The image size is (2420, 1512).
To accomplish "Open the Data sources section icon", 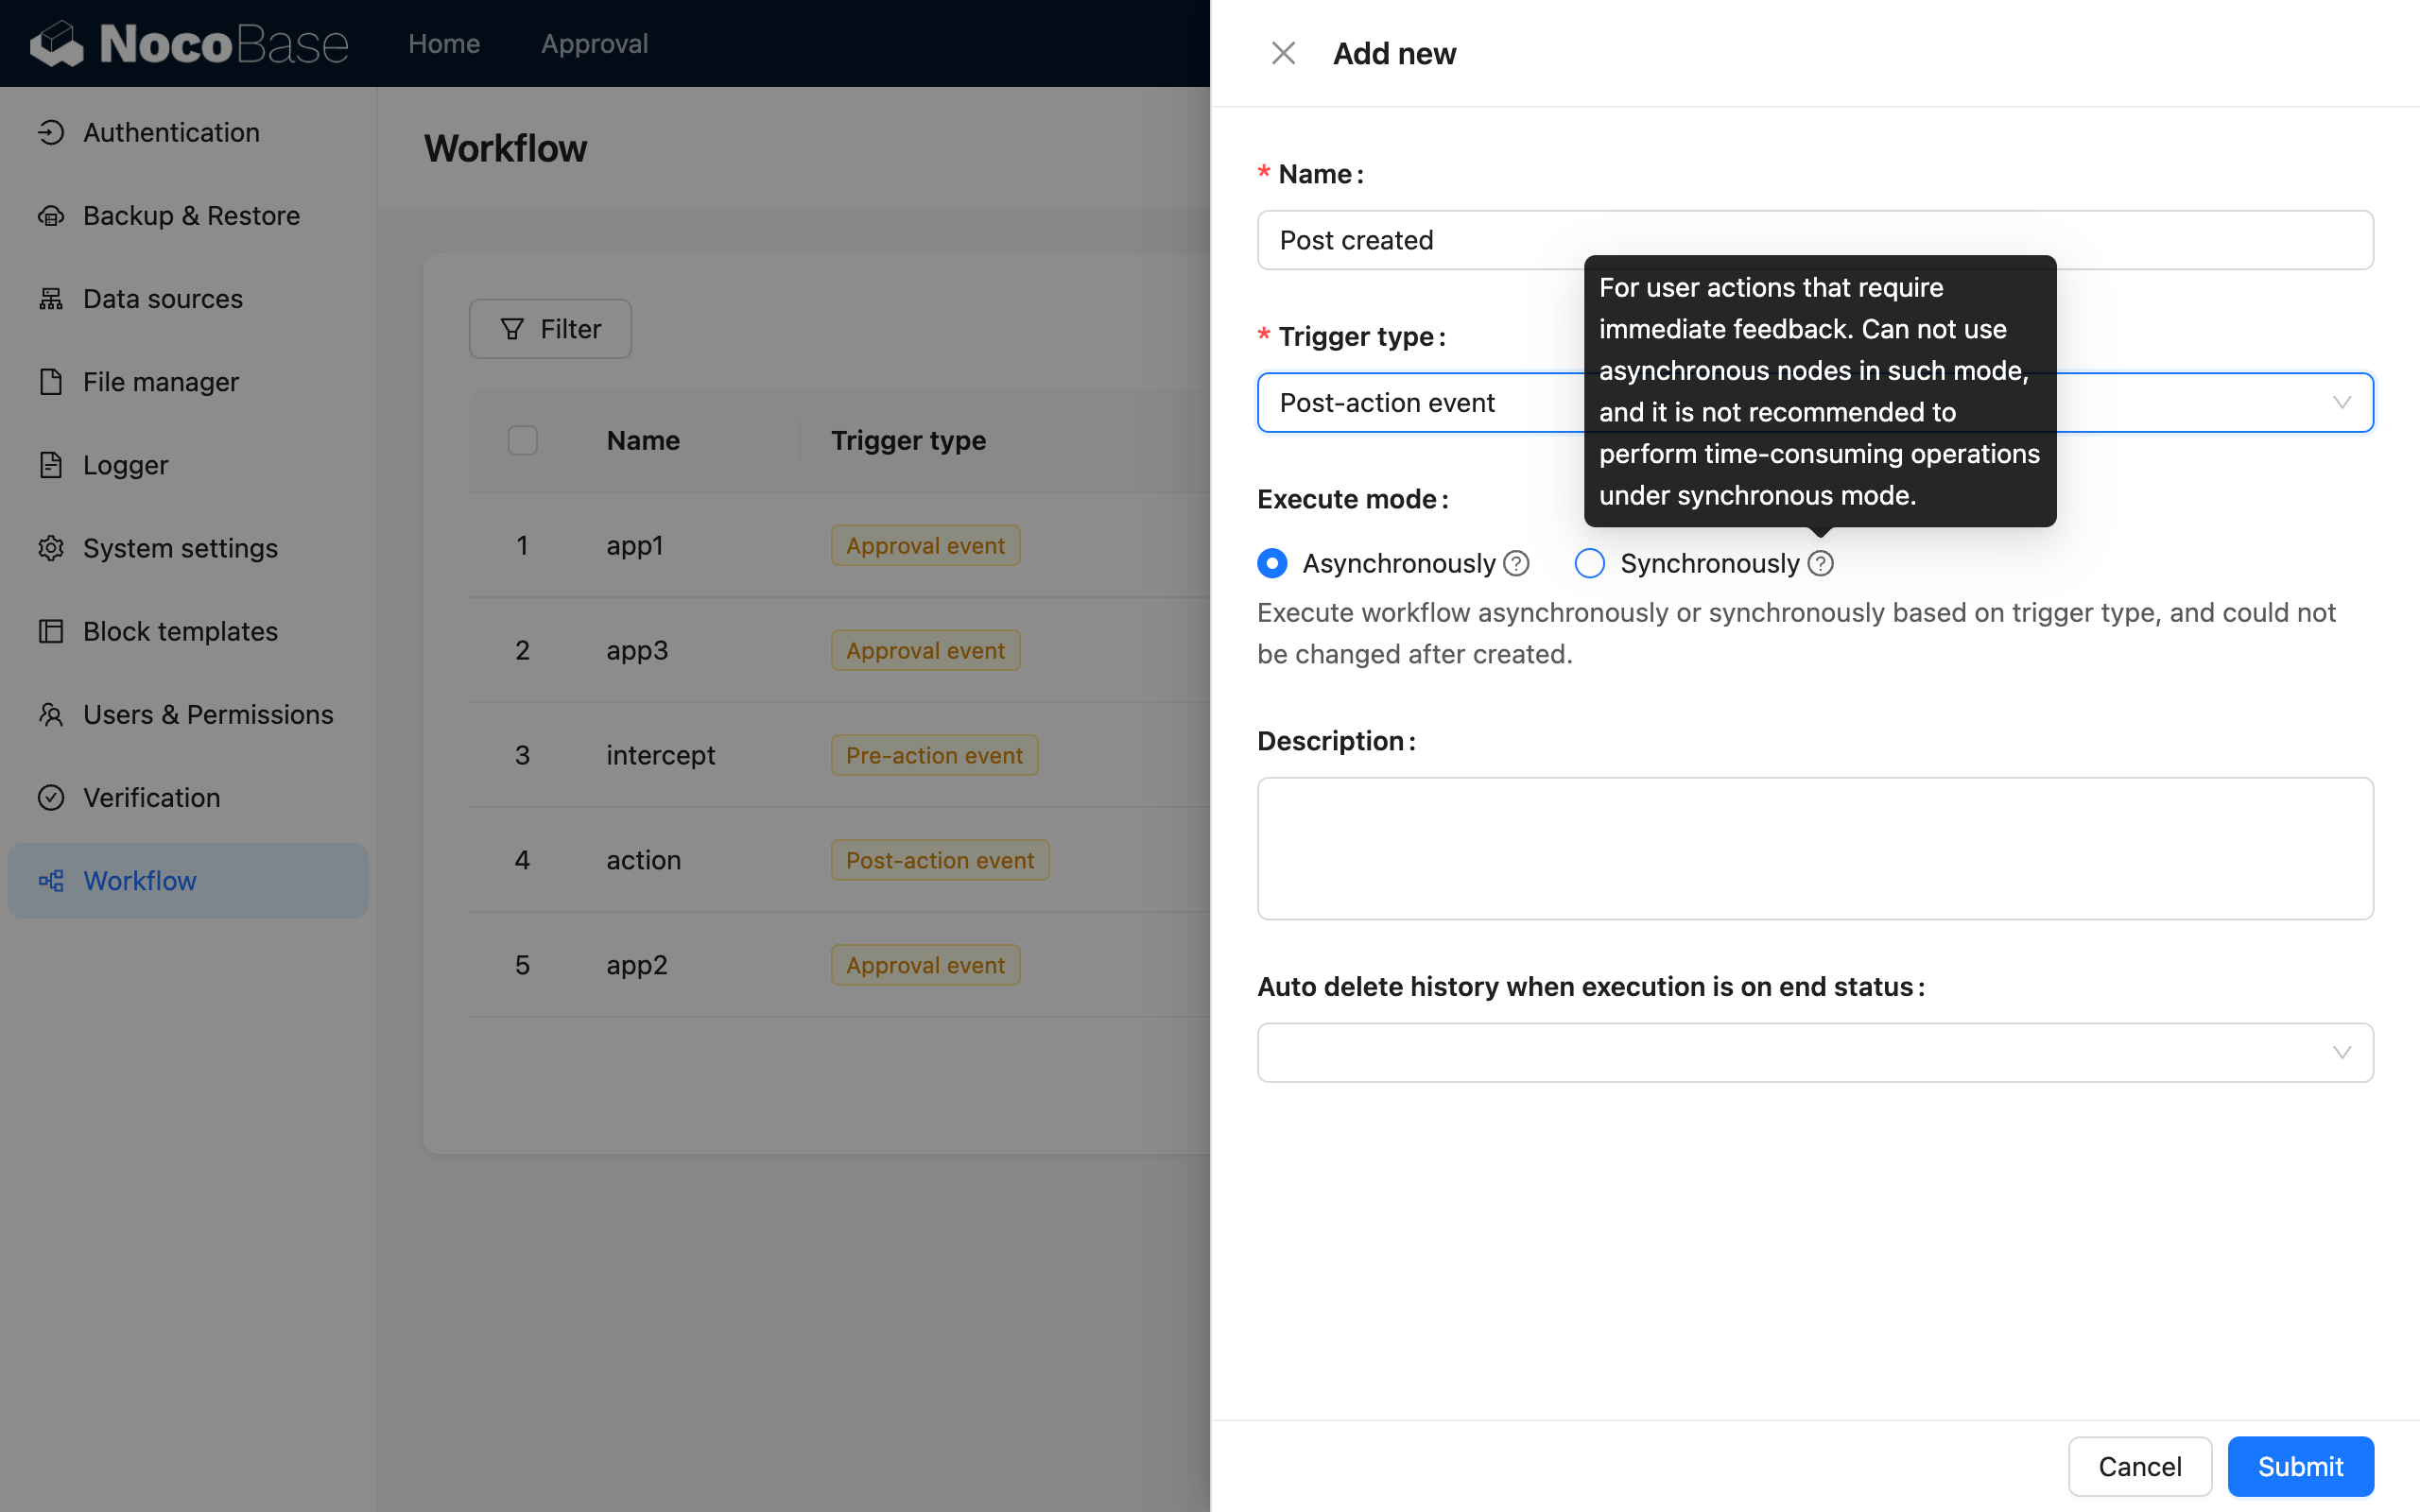I will tap(52, 298).
